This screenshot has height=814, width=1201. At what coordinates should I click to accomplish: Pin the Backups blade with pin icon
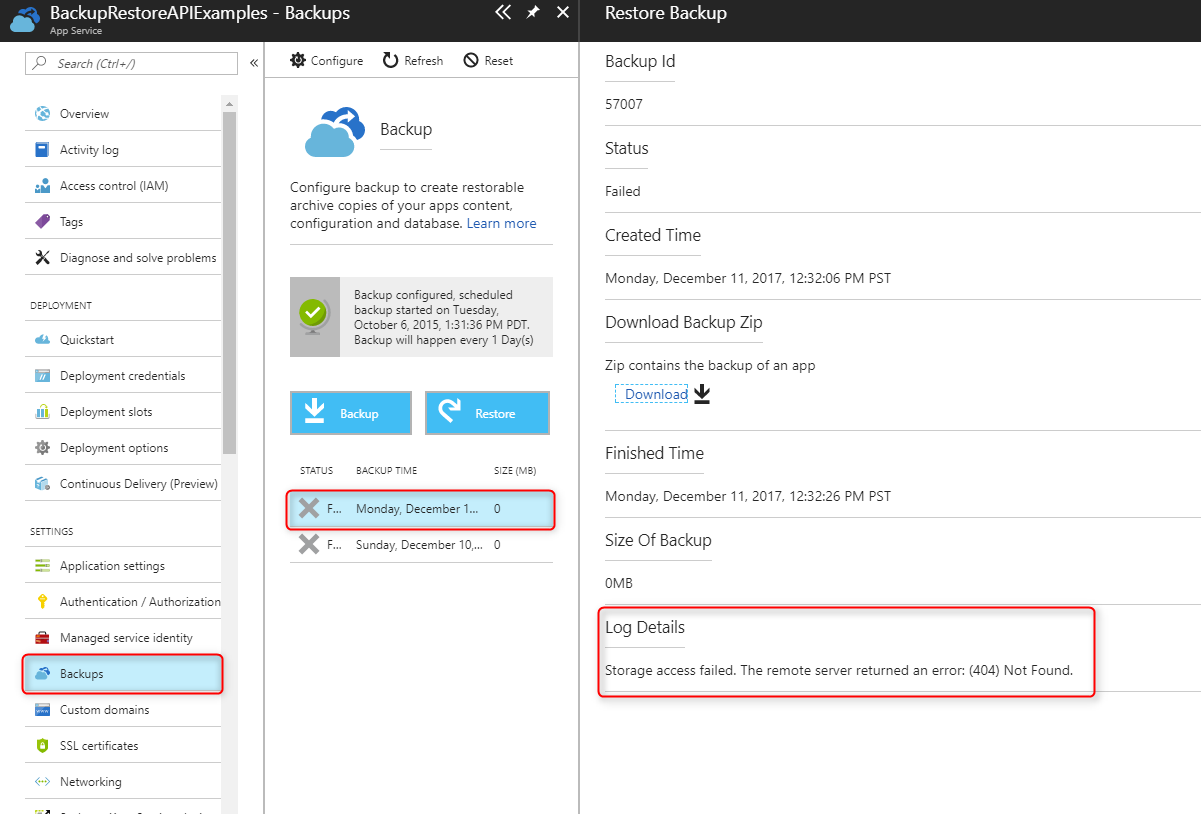click(x=533, y=13)
